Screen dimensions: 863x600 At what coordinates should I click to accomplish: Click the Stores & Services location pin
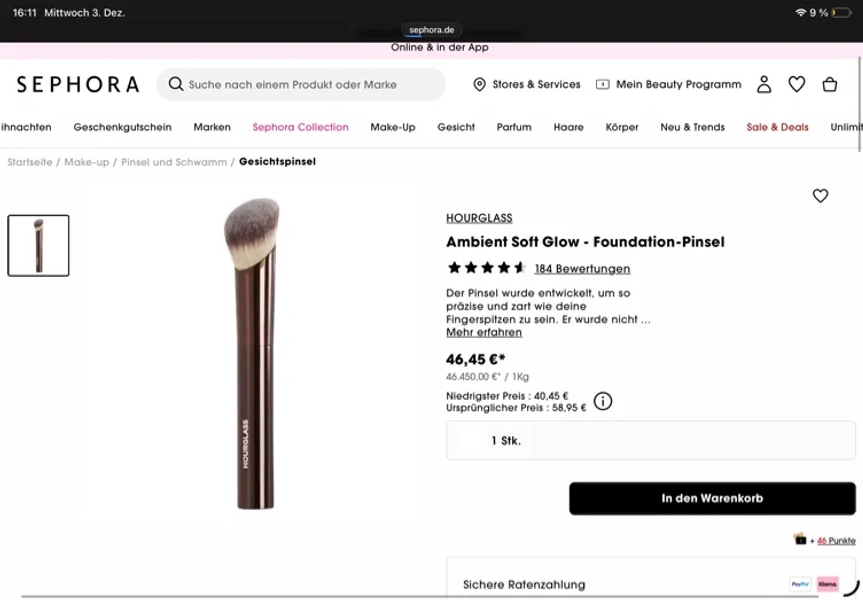click(479, 84)
